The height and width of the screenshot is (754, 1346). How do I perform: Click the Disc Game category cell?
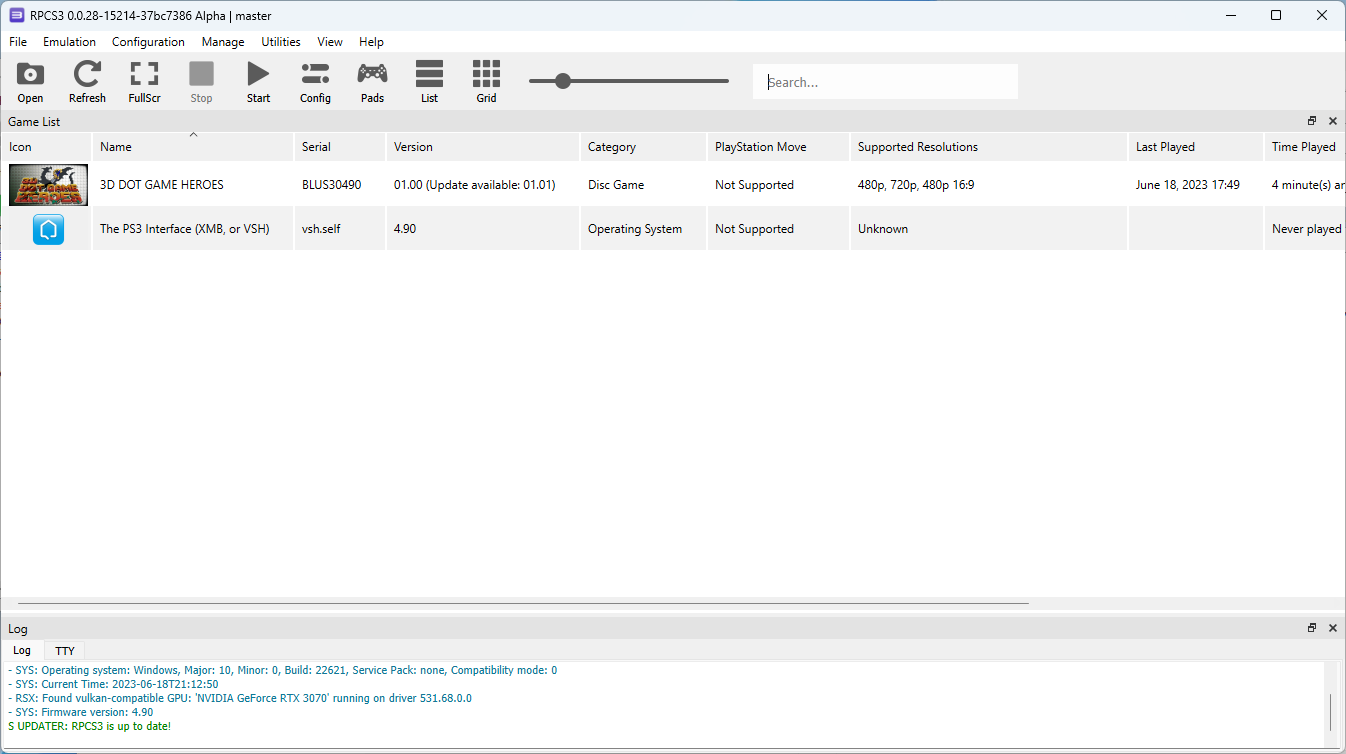616,185
